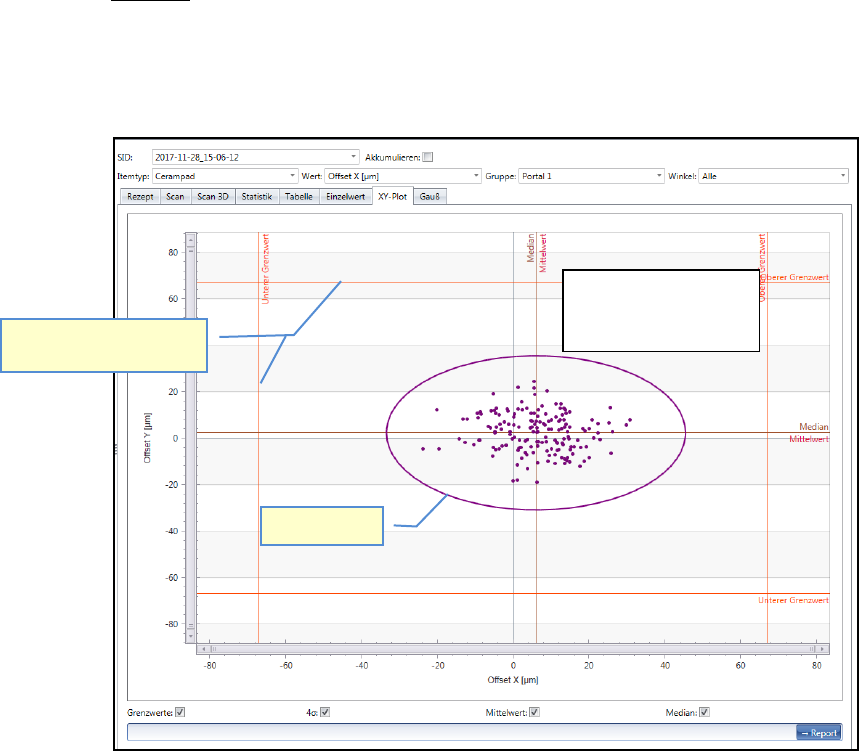This screenshot has height=751, width=859.
Task: Click the Report button
Action: tap(818, 733)
